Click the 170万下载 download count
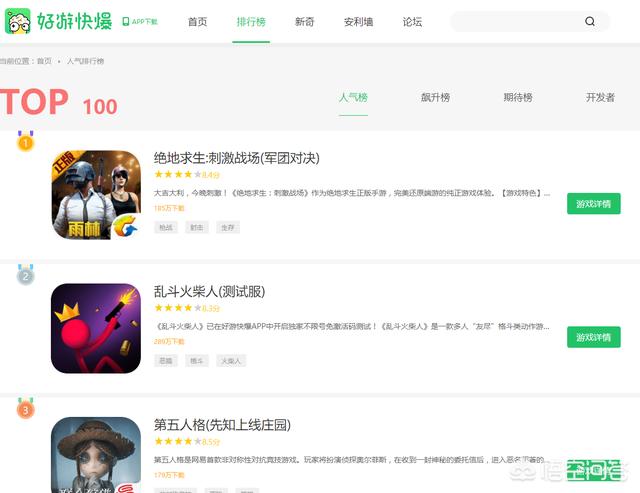This screenshot has height=493, width=640. point(169,475)
